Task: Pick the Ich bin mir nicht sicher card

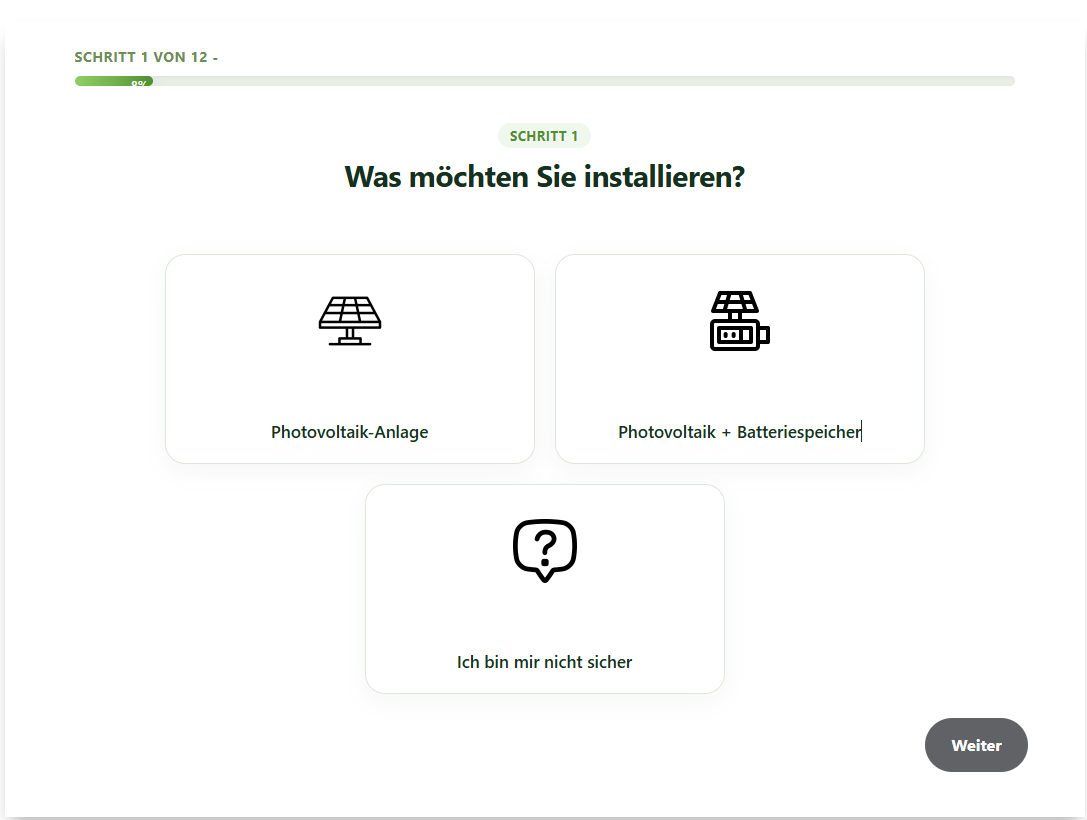Action: 545,588
